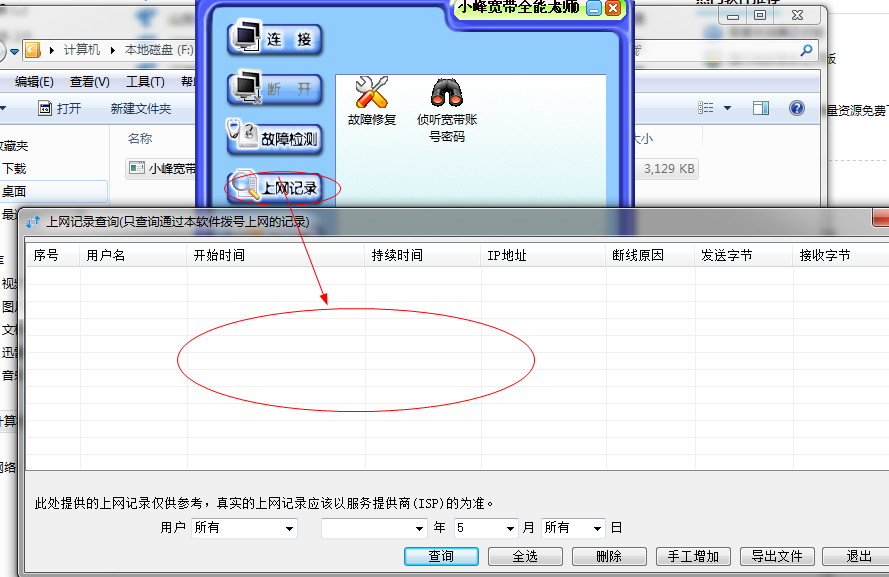Expand the year selection dropdown
The height and width of the screenshot is (577, 889).
click(373, 528)
